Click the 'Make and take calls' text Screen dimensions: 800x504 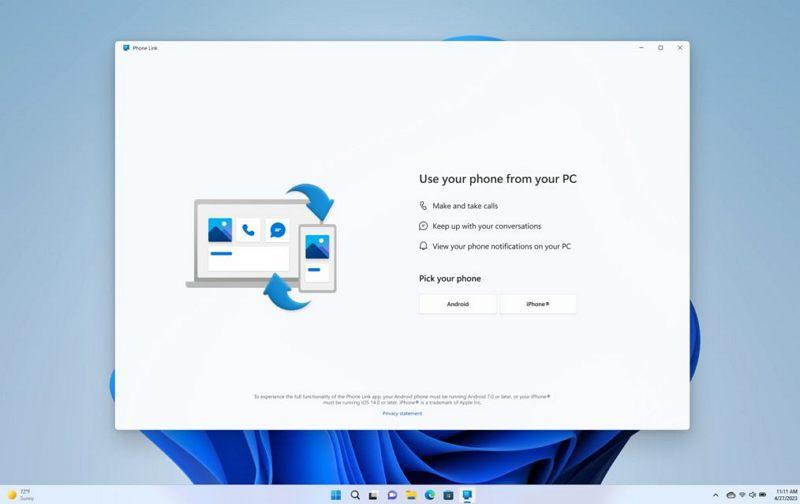click(x=465, y=206)
